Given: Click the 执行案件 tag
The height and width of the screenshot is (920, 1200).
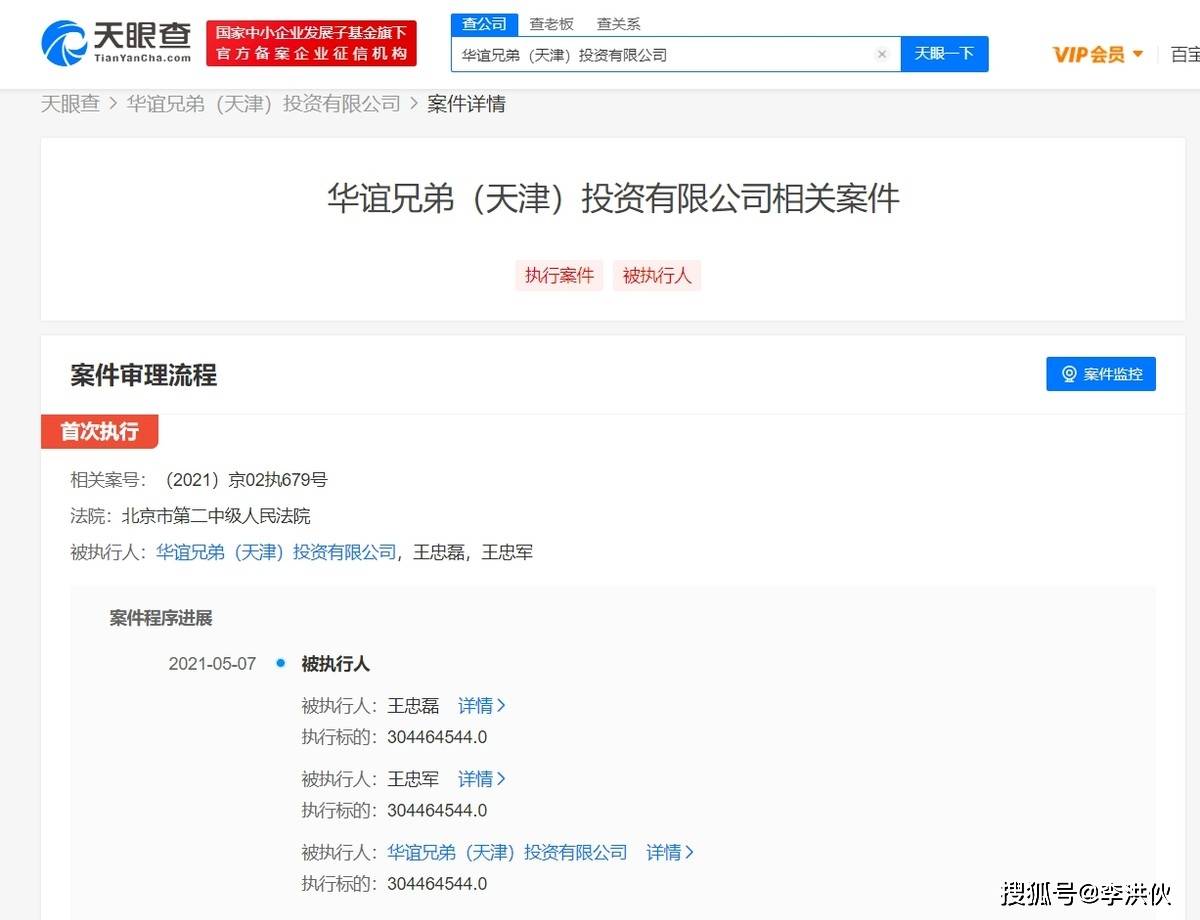Looking at the screenshot, I should coord(559,275).
